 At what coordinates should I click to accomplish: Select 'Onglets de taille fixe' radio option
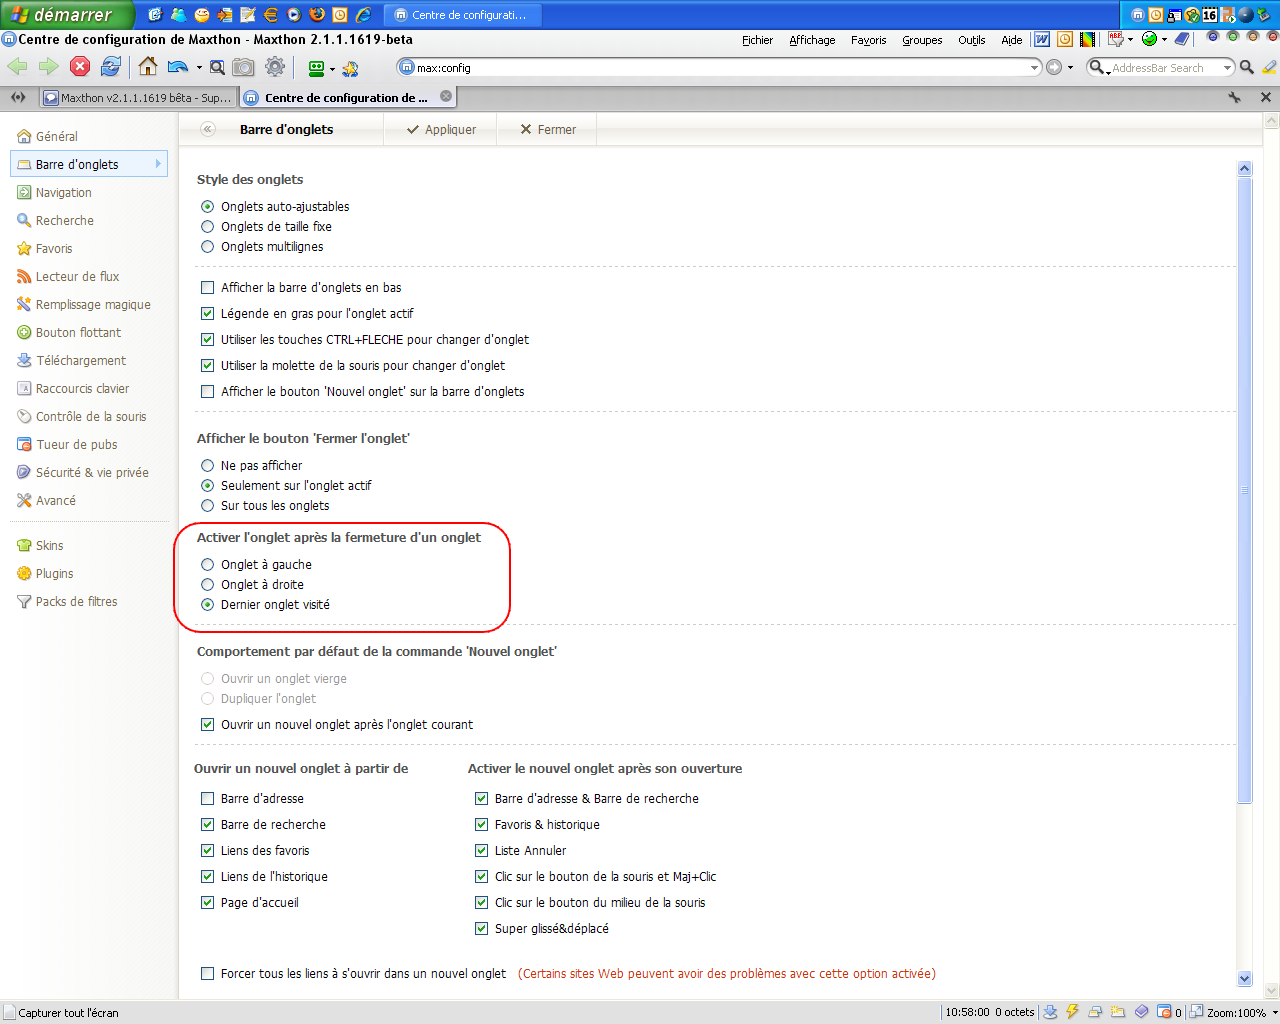tap(208, 227)
